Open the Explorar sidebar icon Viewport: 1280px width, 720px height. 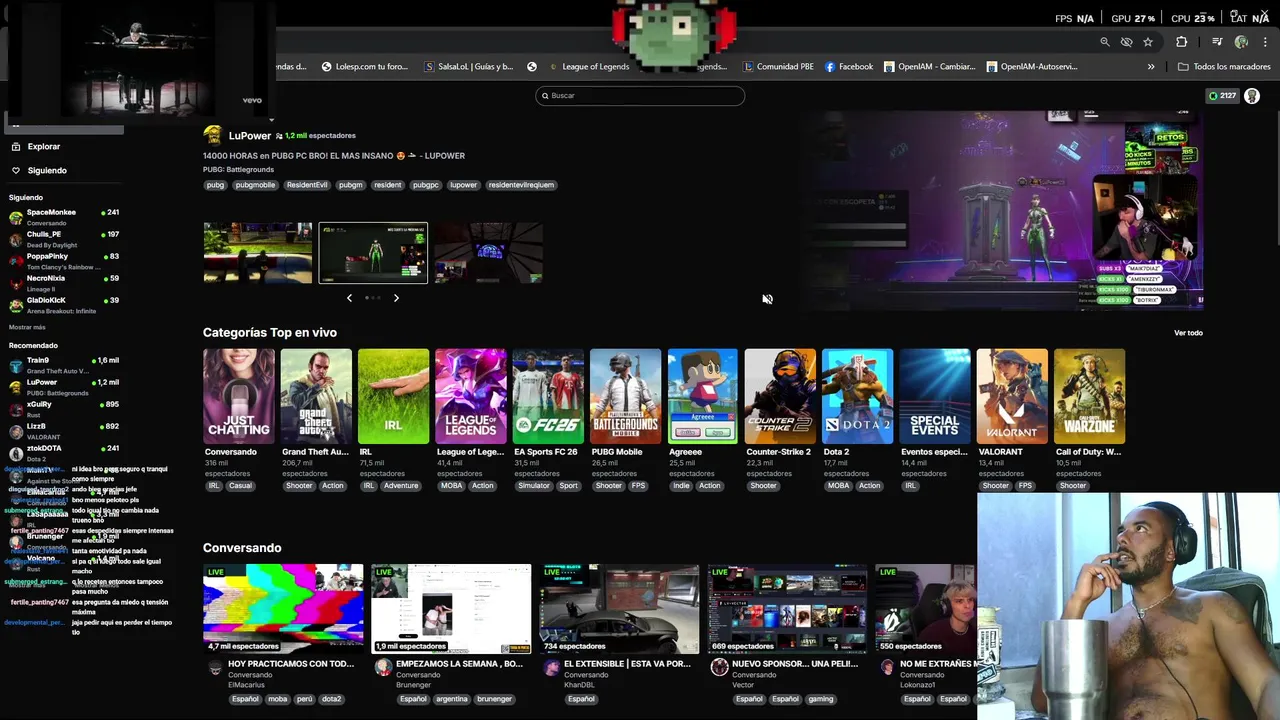[16, 146]
